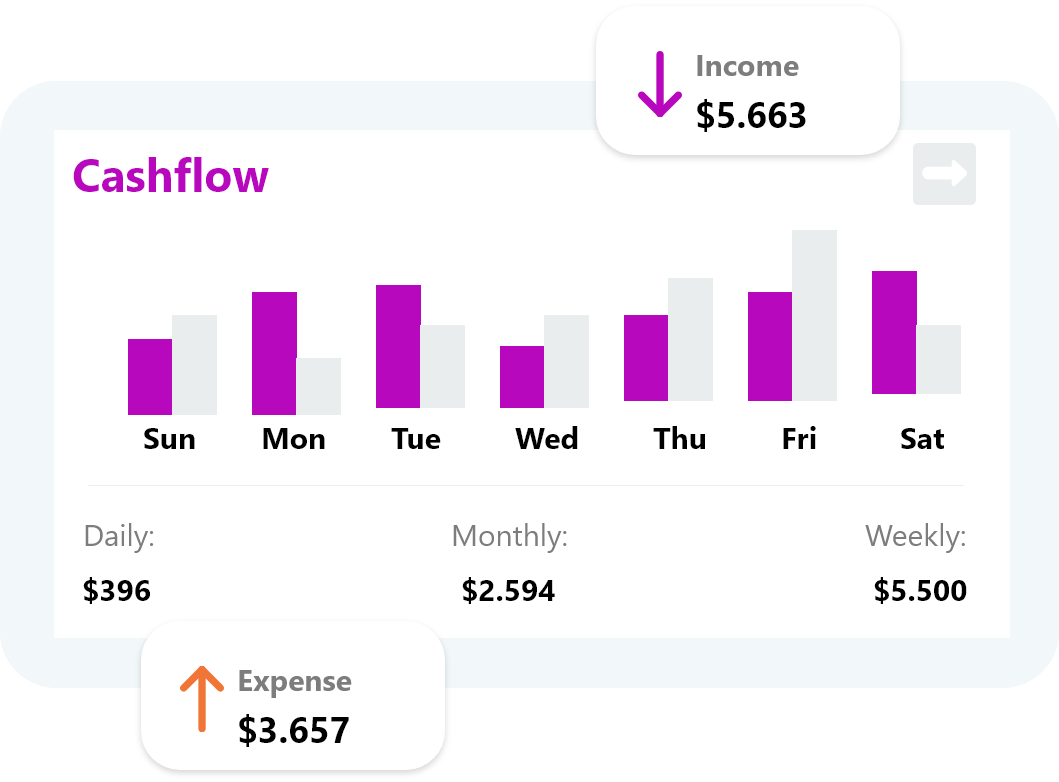Click the Weekly $5.500 value

920,591
